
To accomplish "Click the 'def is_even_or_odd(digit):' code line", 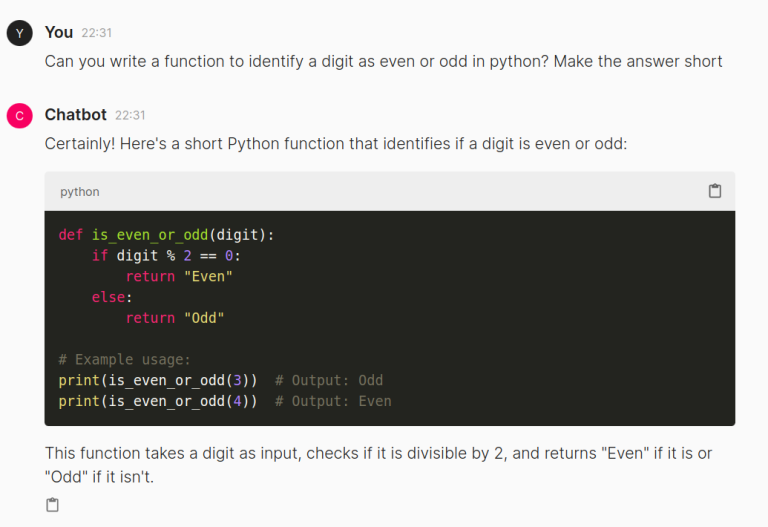I will point(166,235).
